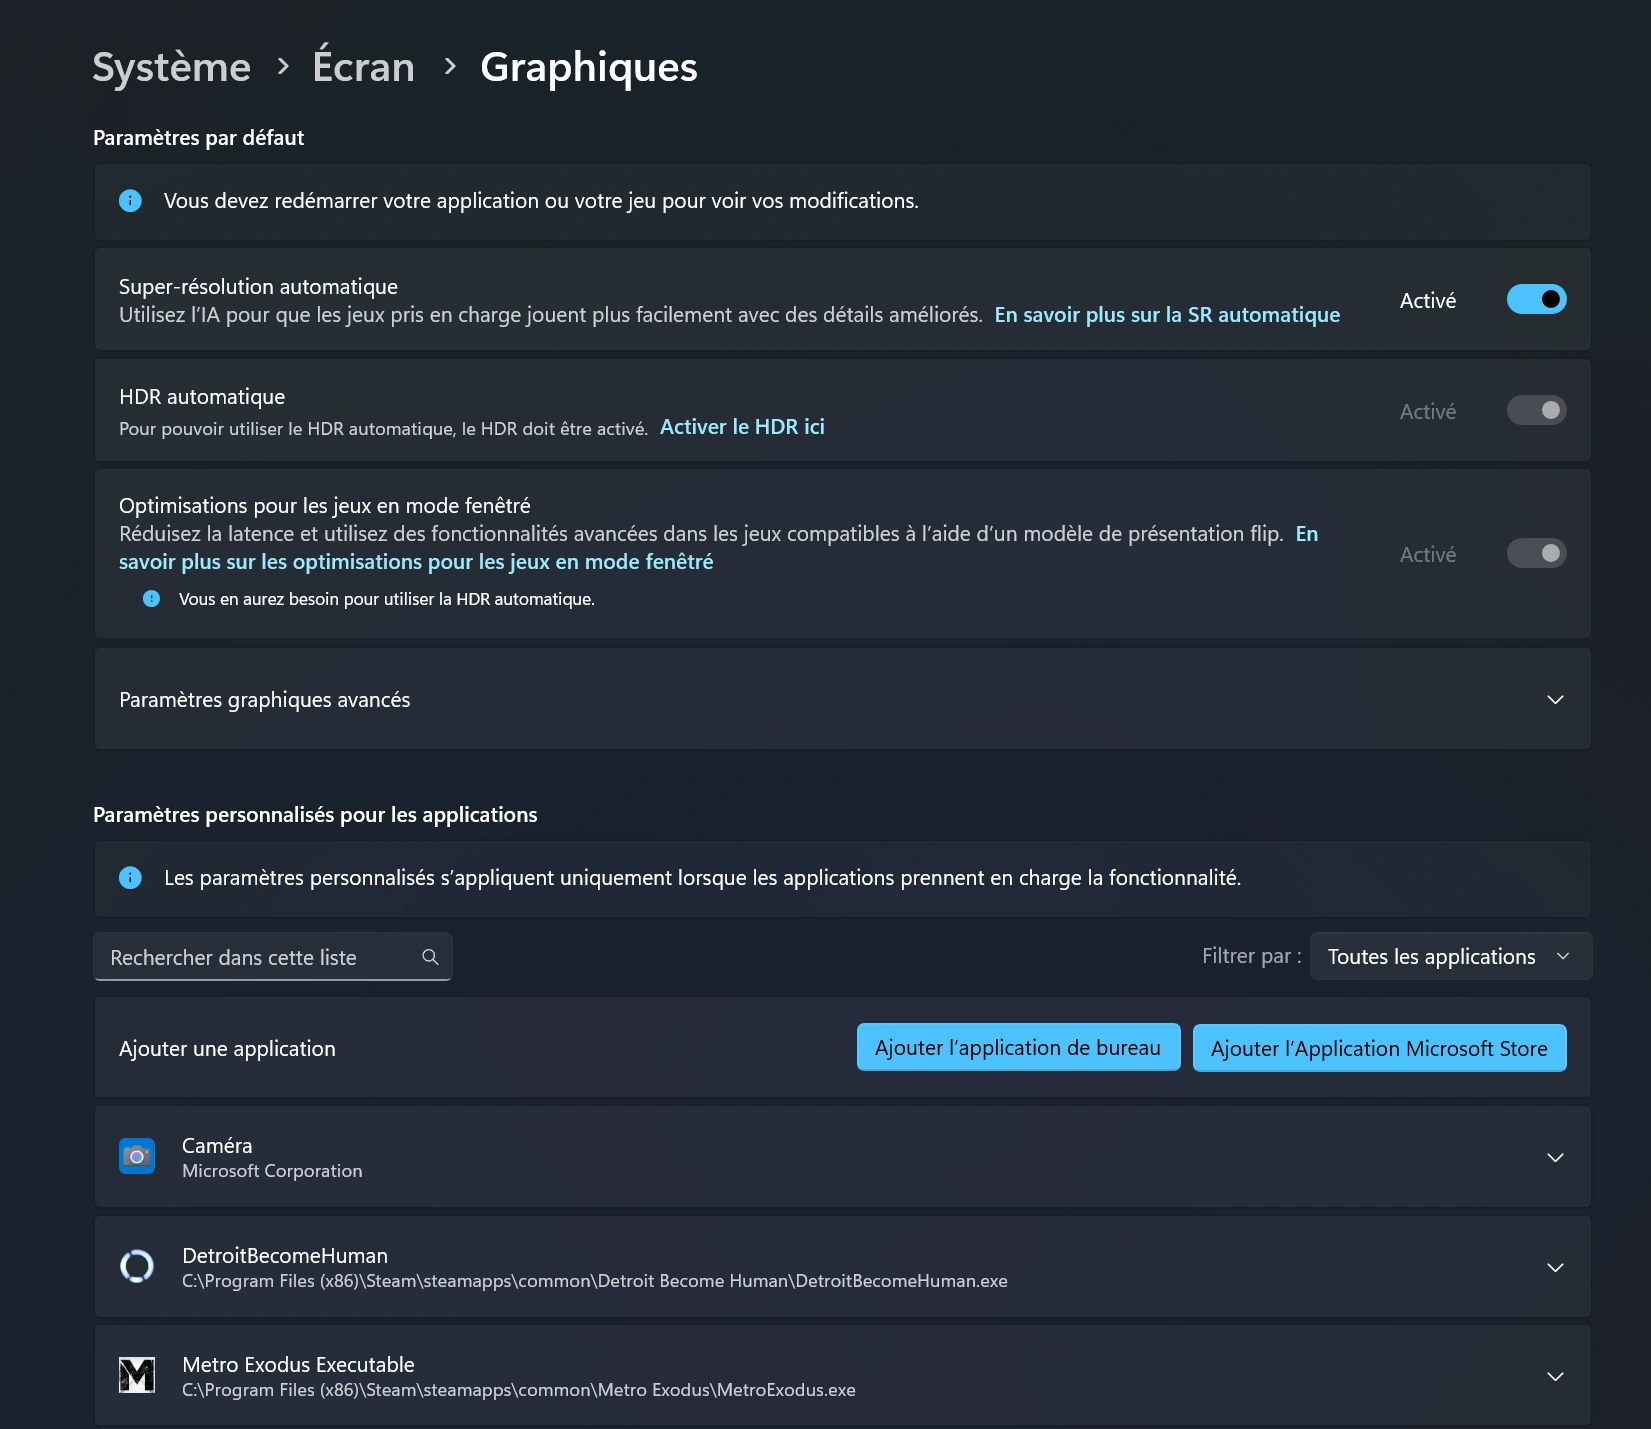Click Vous en aurez besoin HDR note
The height and width of the screenshot is (1429, 1651).
click(x=387, y=599)
